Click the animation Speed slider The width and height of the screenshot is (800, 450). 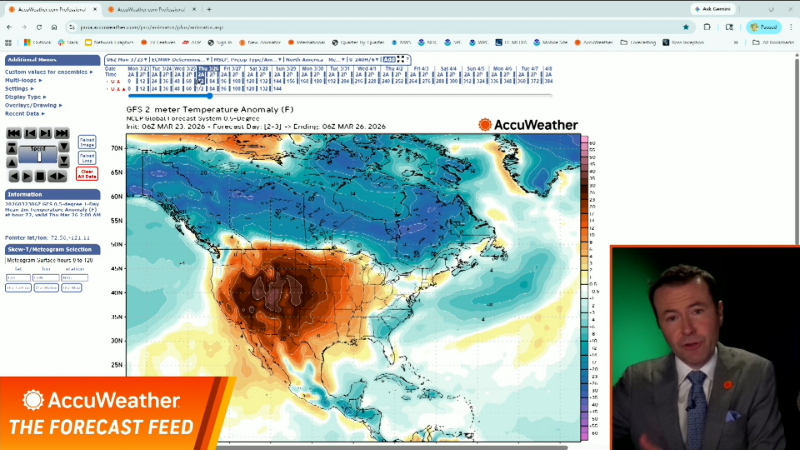click(x=38, y=155)
